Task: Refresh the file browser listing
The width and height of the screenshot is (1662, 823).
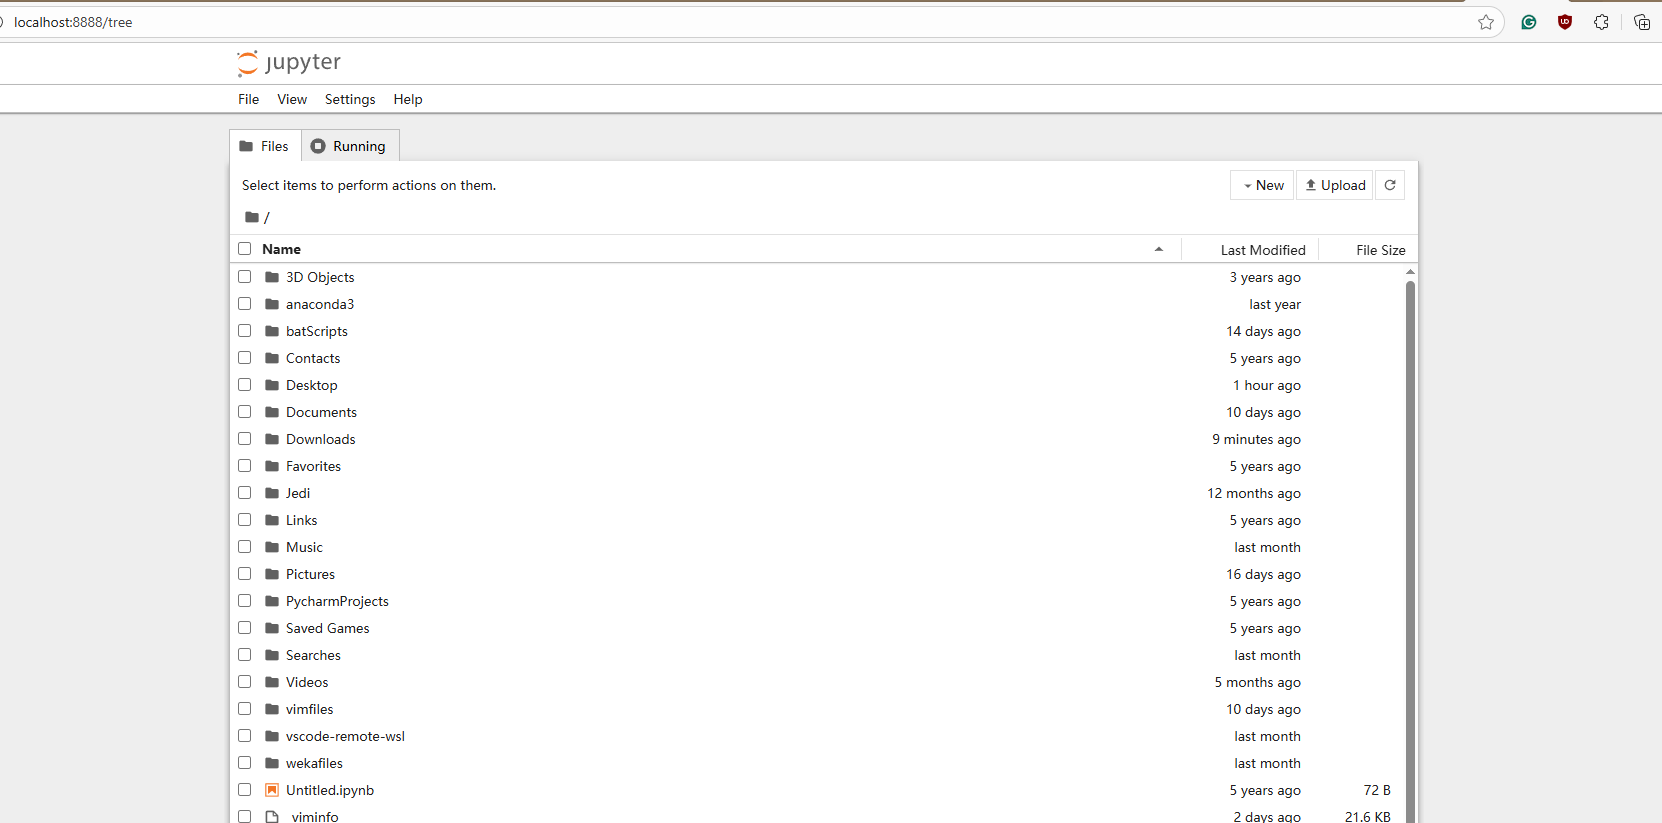Action: (x=1389, y=185)
